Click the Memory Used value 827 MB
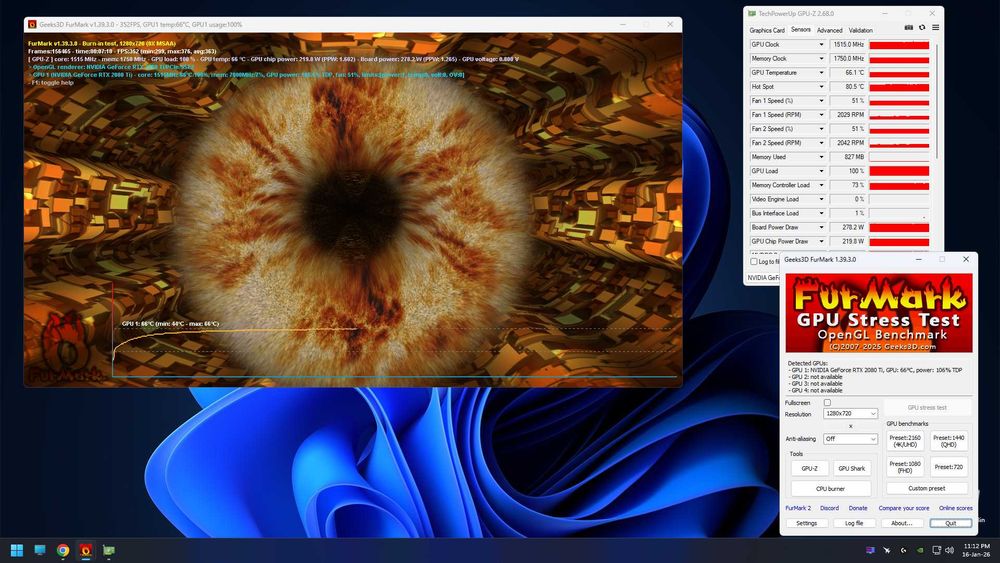This screenshot has height=563, width=1000. tap(848, 157)
